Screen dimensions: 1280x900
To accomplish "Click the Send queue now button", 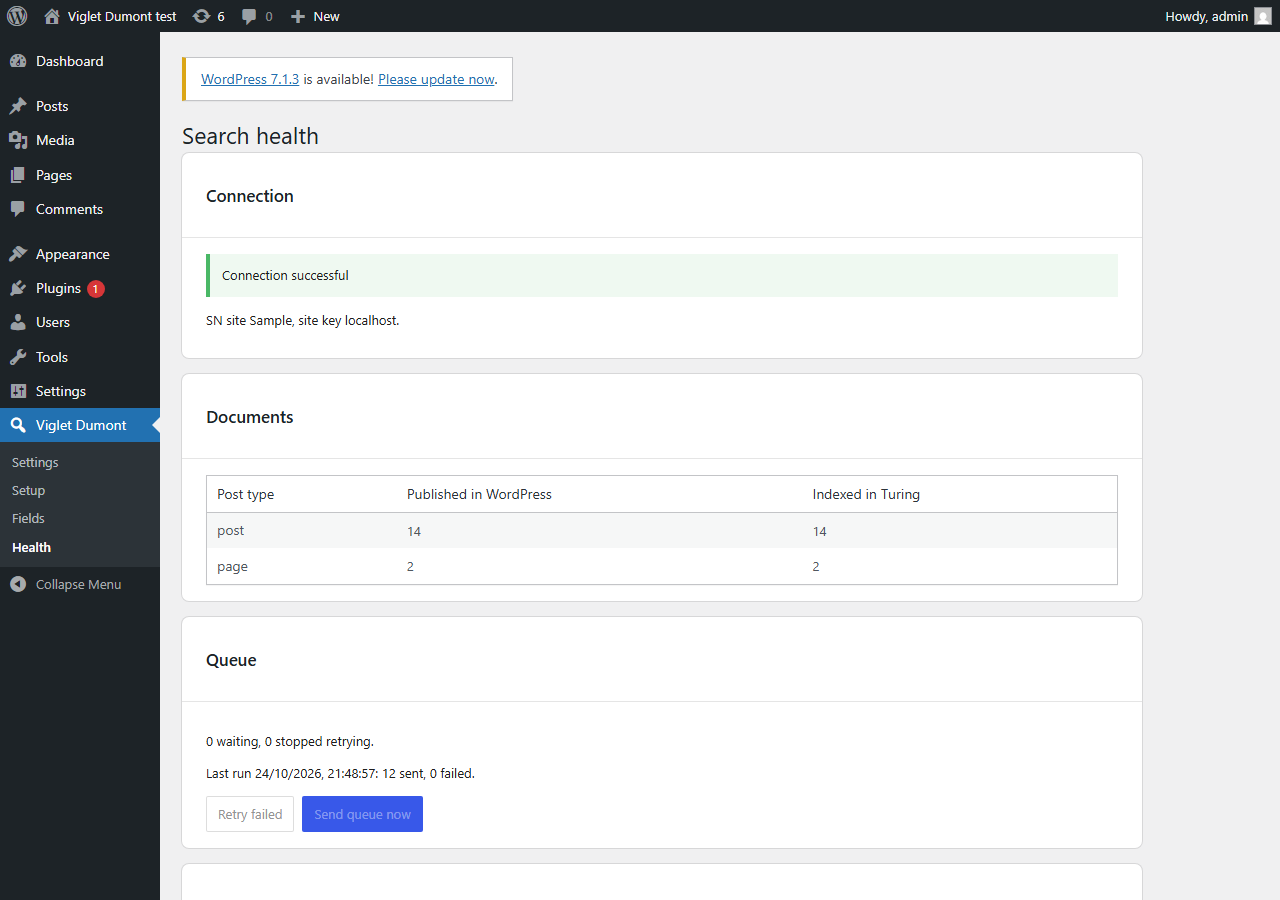I will 362,814.
